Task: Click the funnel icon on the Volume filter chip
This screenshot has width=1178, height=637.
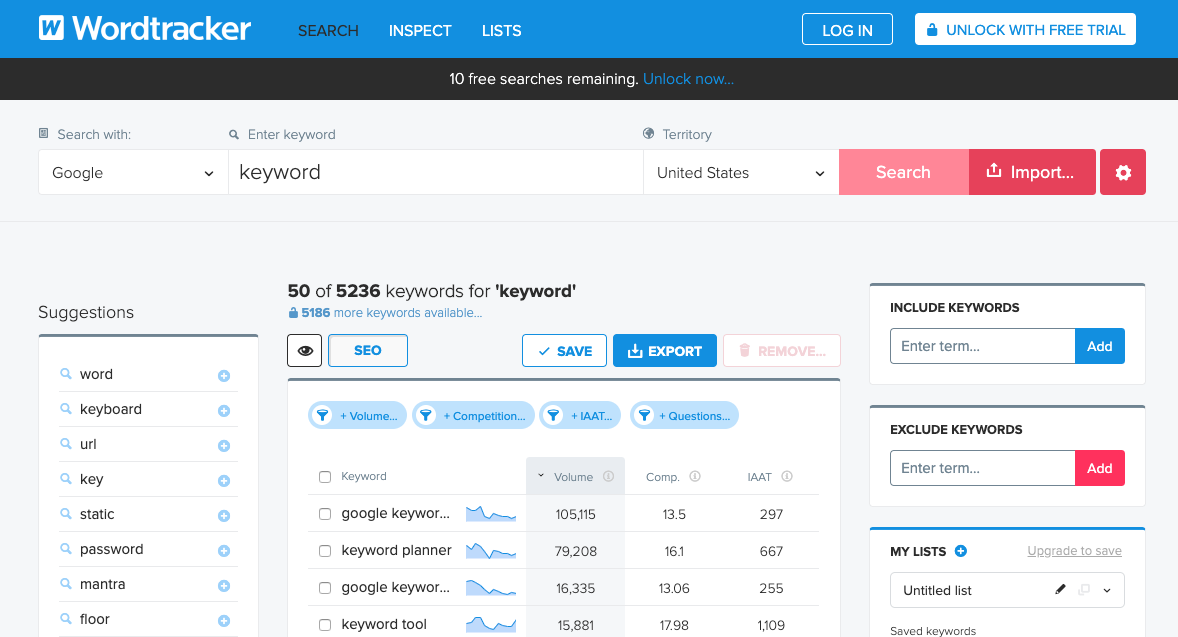Action: [322, 415]
